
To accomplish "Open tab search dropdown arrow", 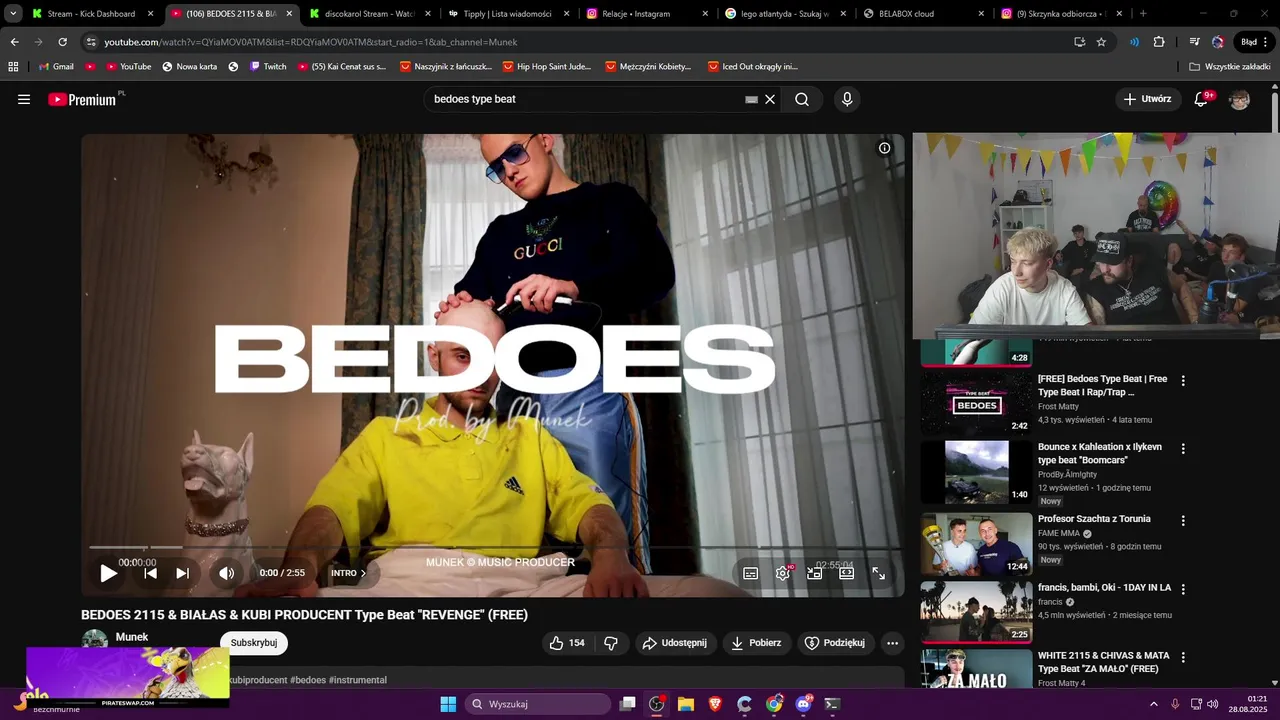I will 13,14.
